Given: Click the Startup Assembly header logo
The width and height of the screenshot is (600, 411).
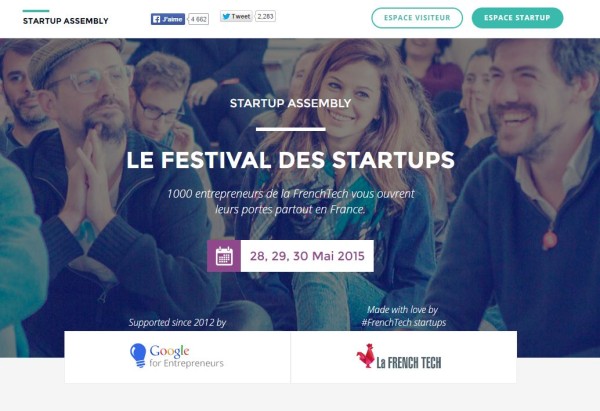Looking at the screenshot, I should click(65, 21).
